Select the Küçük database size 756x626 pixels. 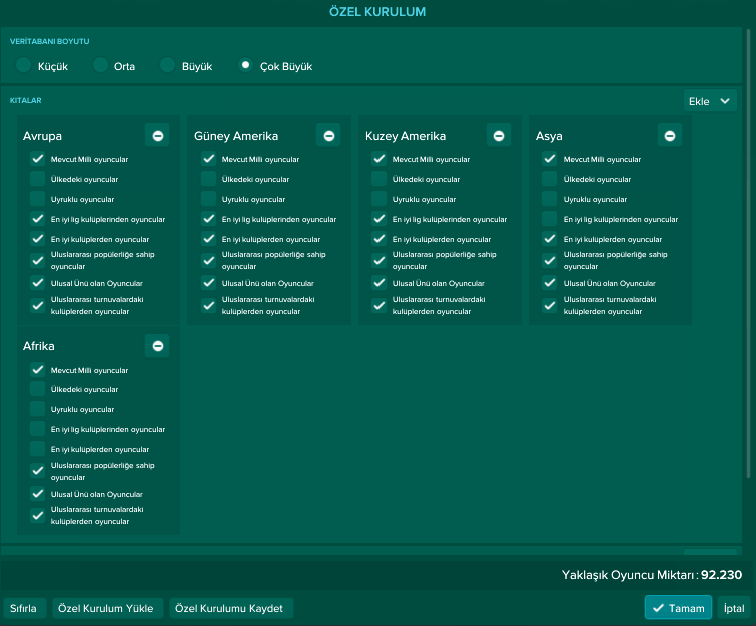pos(23,65)
